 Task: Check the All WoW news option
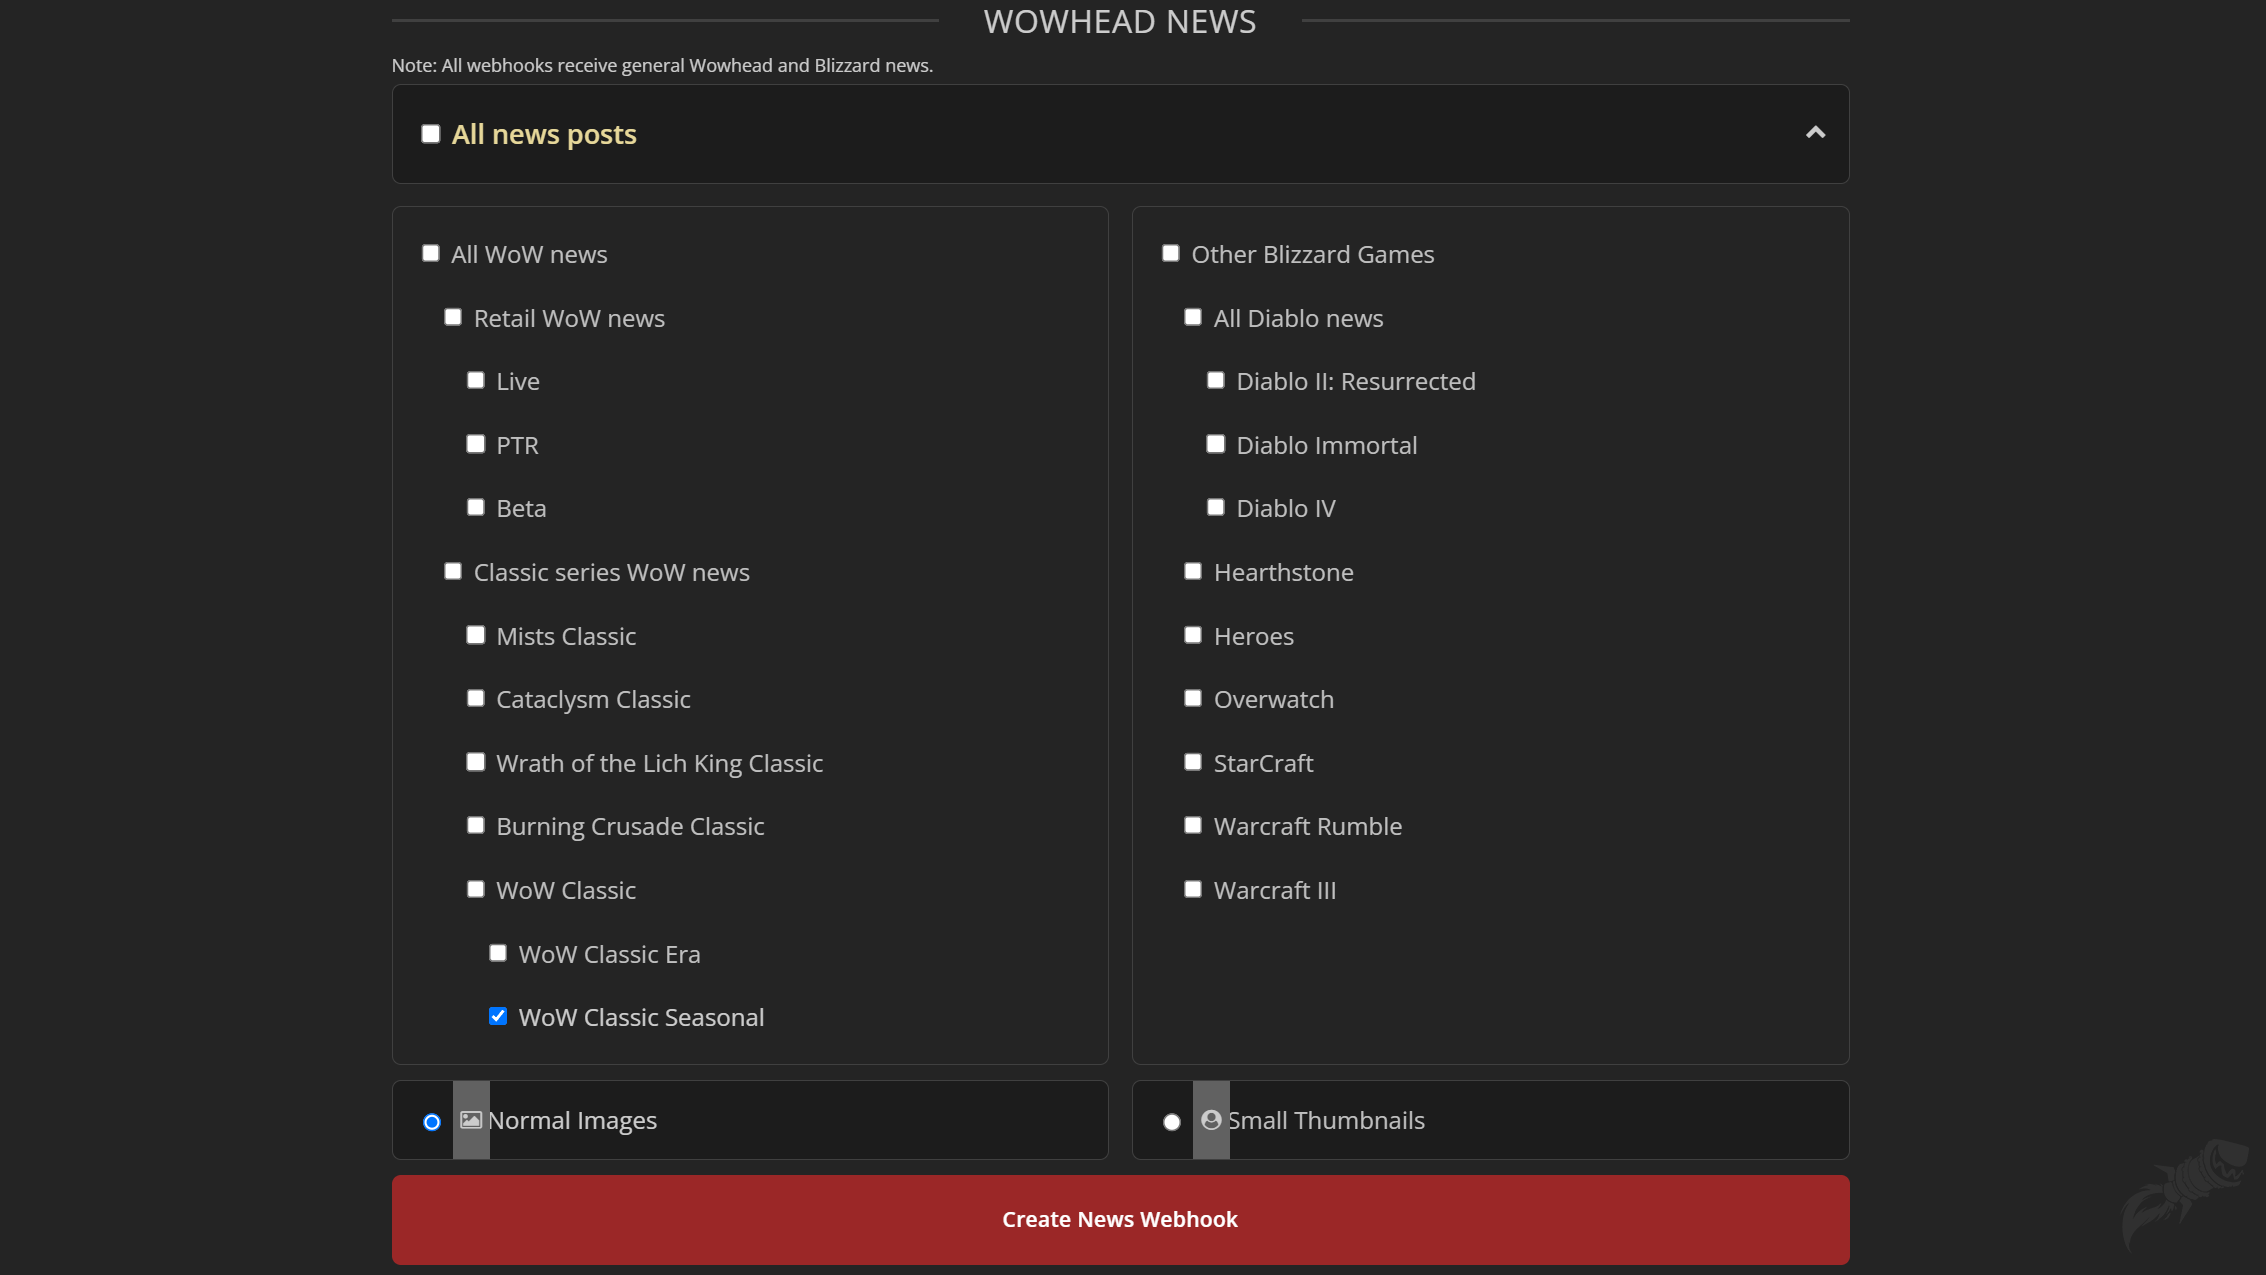(430, 253)
